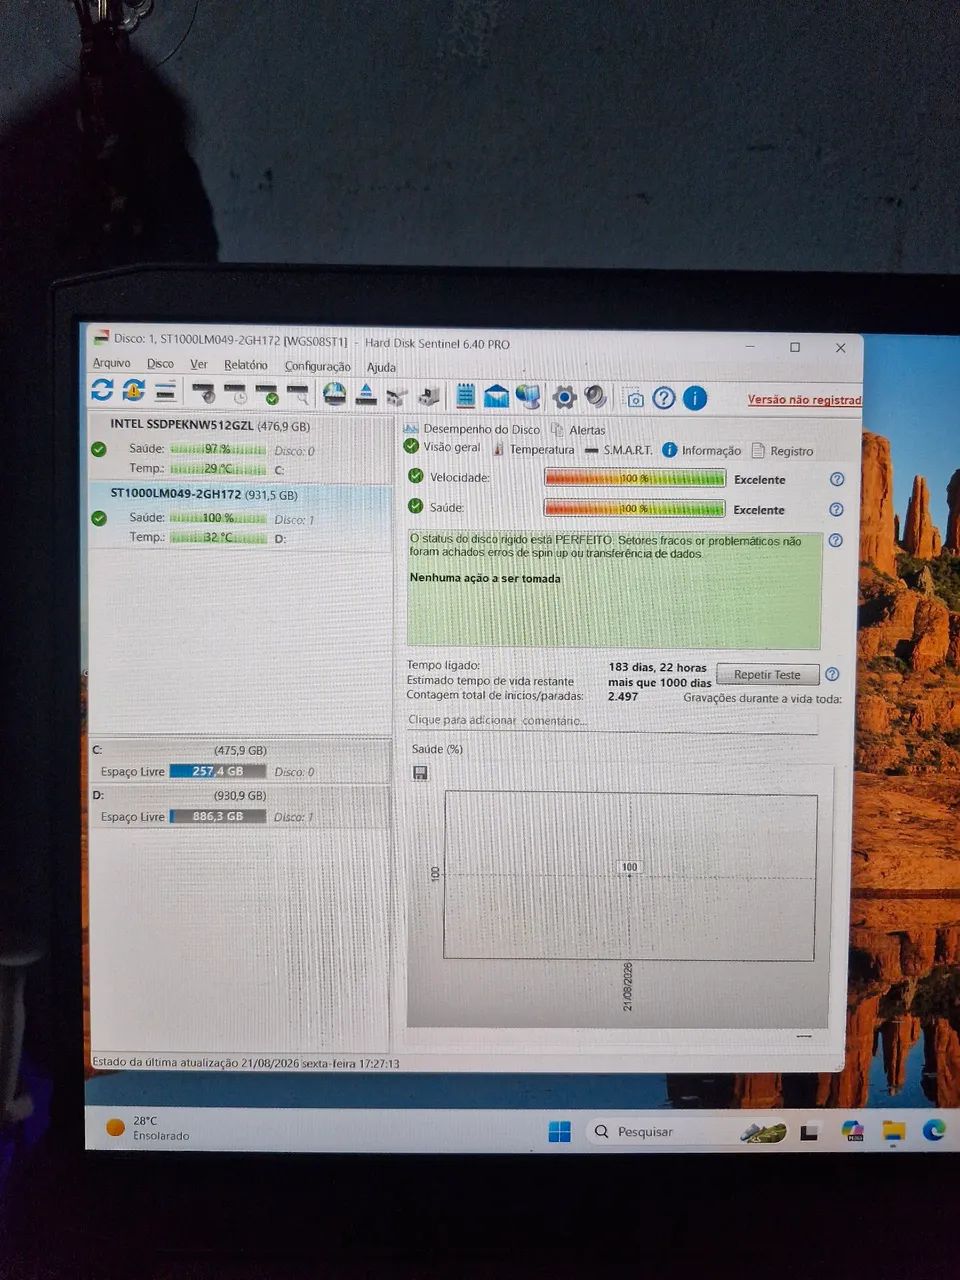Click 'mais que 1000 dias' value
960x1280 pixels.
[x=659, y=683]
